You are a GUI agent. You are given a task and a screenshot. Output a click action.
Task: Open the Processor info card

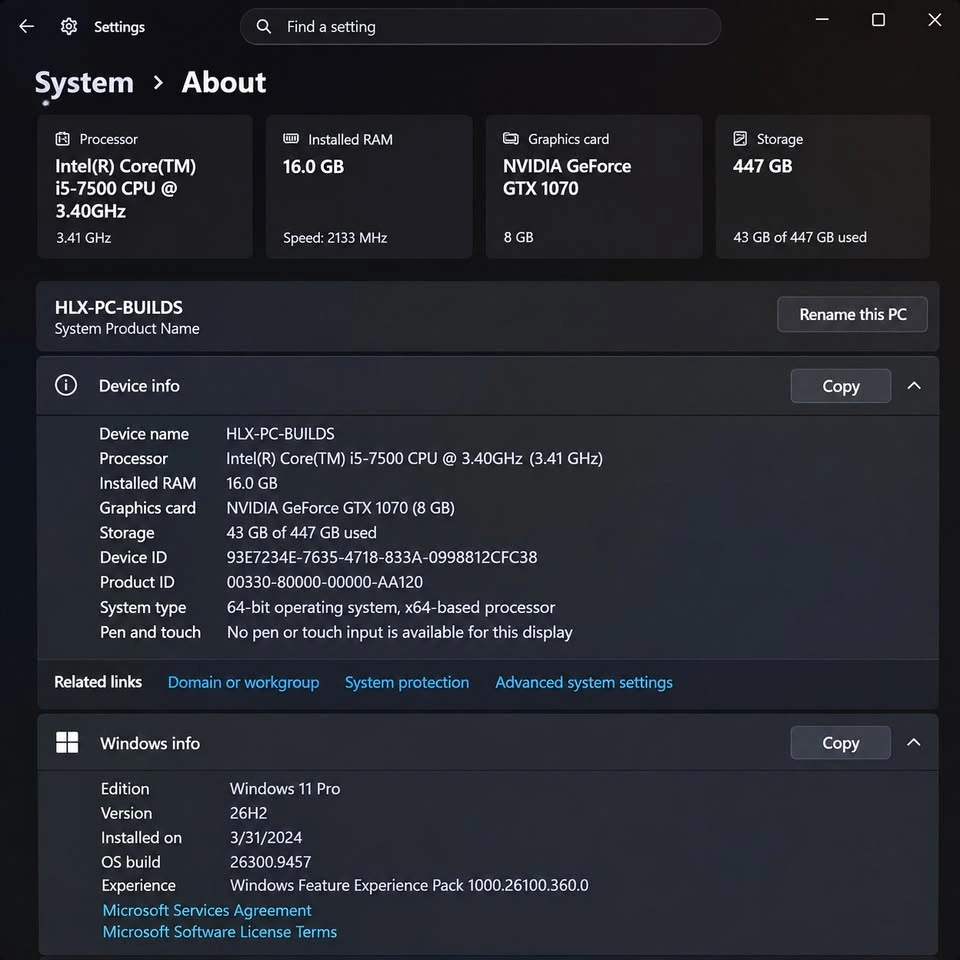(x=145, y=187)
